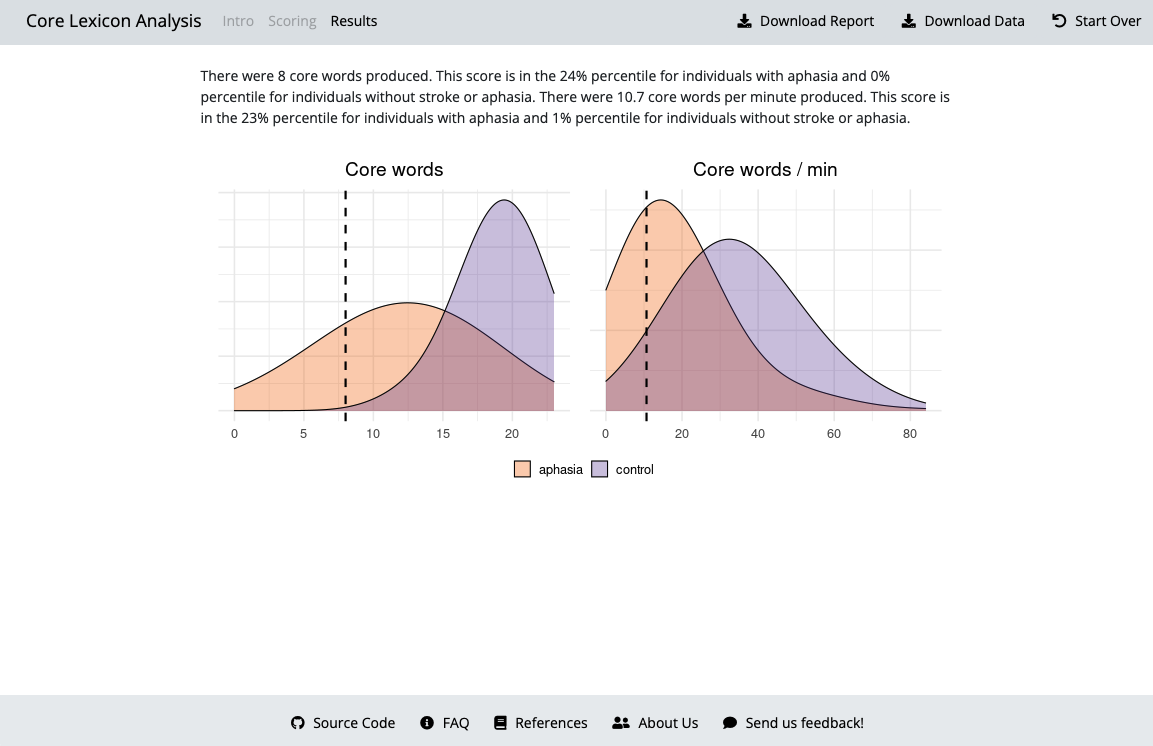
Task: Click the Core Lexicon Analysis title
Action: (x=114, y=21)
